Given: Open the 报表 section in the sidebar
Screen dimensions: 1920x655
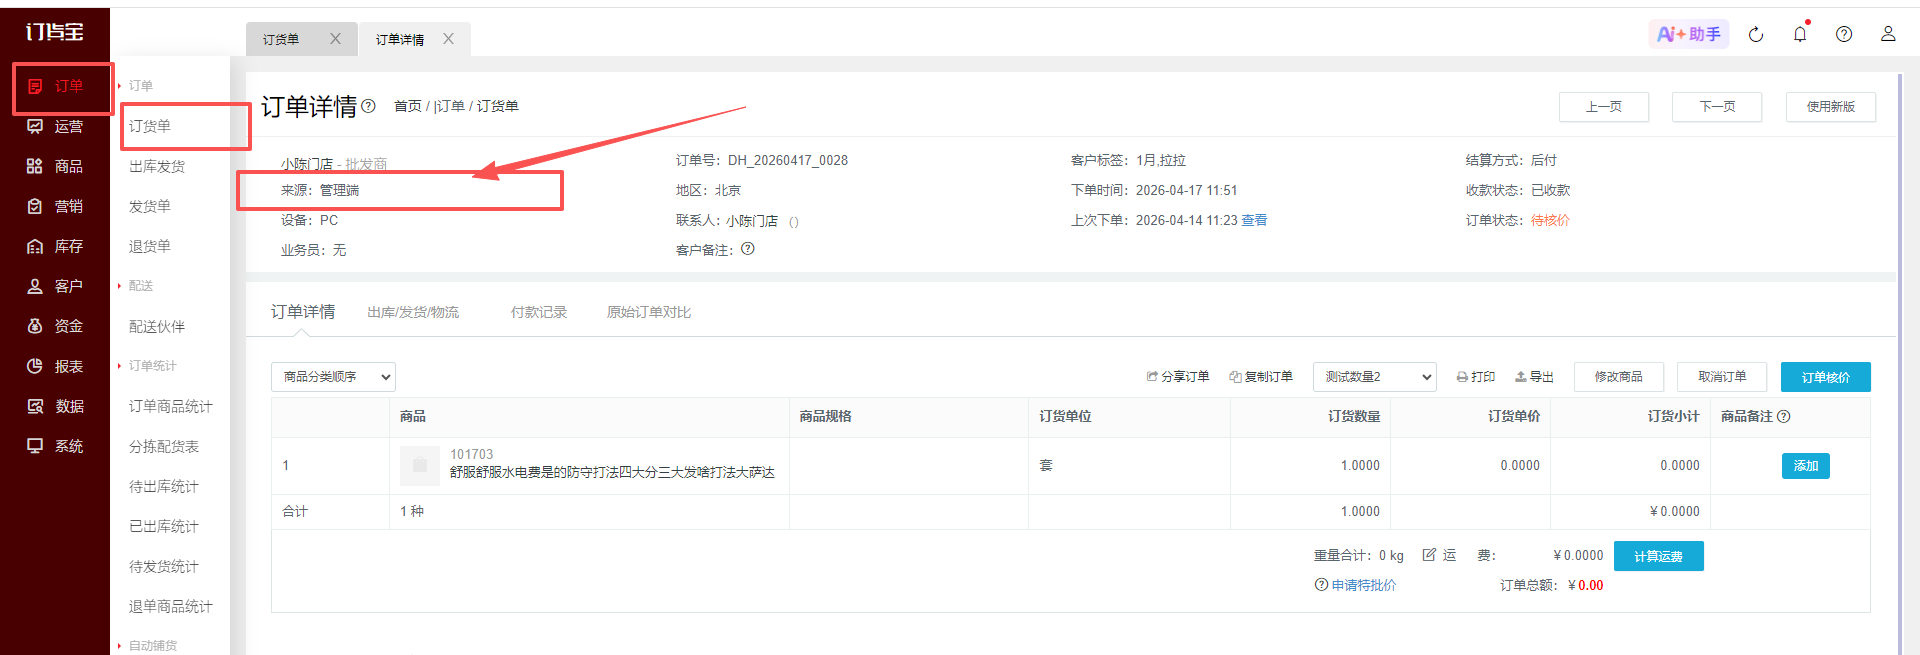Looking at the screenshot, I should coord(55,367).
